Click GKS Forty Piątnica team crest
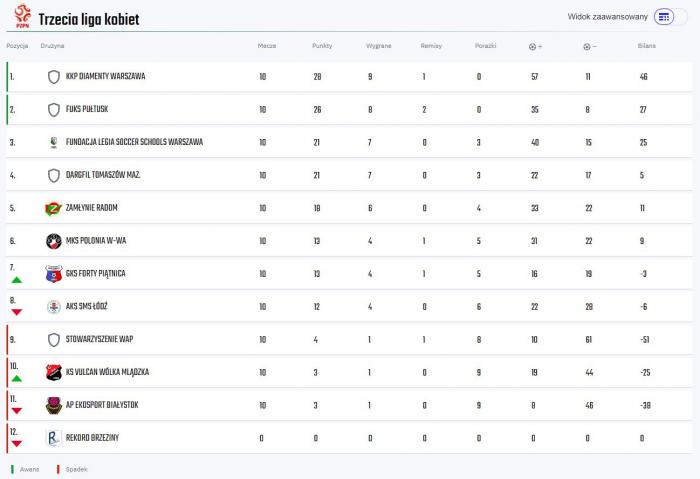Image resolution: width=700 pixels, height=479 pixels. (54, 274)
